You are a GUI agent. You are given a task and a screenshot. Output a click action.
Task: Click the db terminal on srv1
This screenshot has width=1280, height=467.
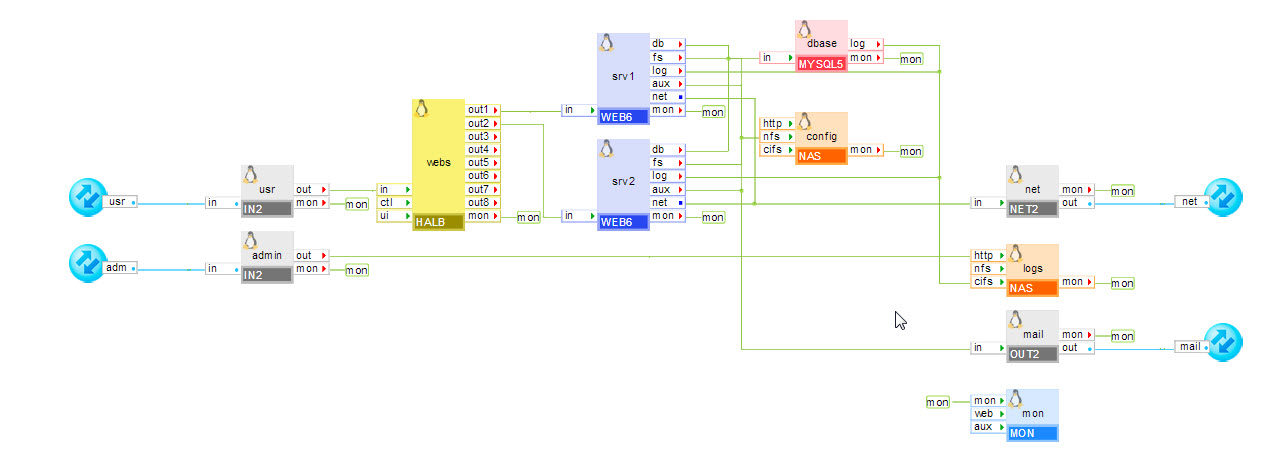click(668, 44)
